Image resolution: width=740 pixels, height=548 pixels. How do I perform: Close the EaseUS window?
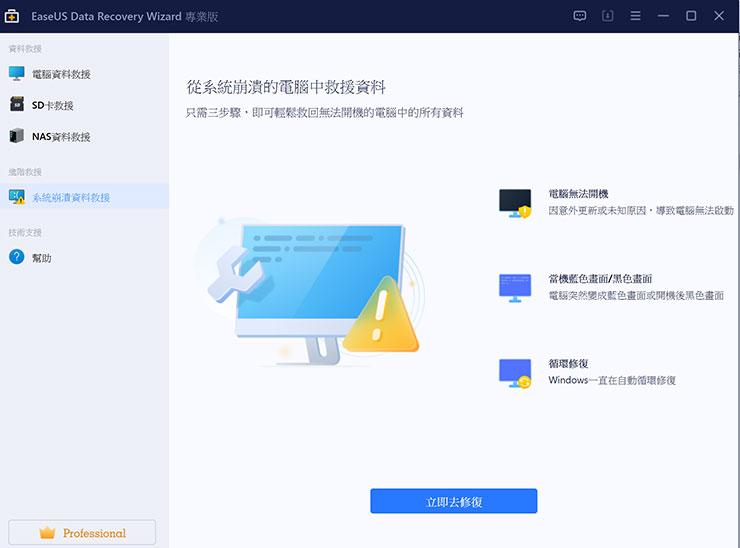tap(719, 16)
